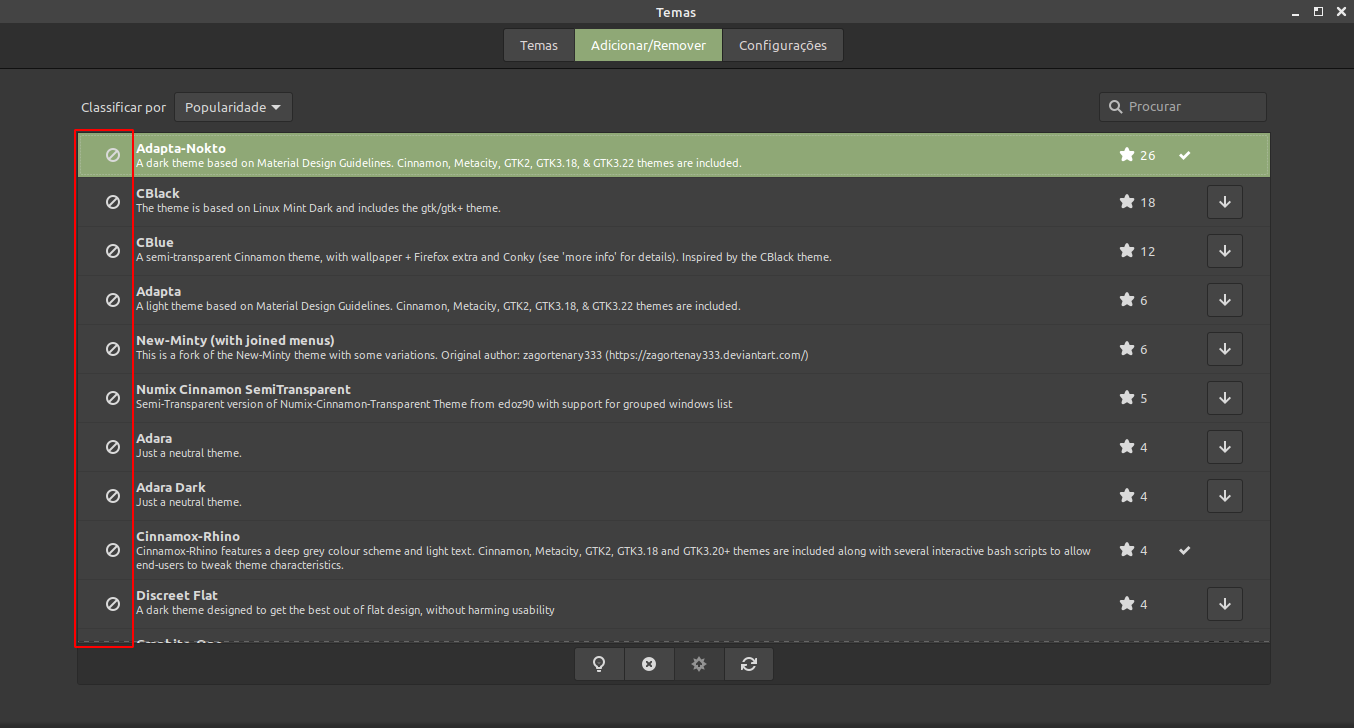Download the Adara Dark theme

point(1225,496)
